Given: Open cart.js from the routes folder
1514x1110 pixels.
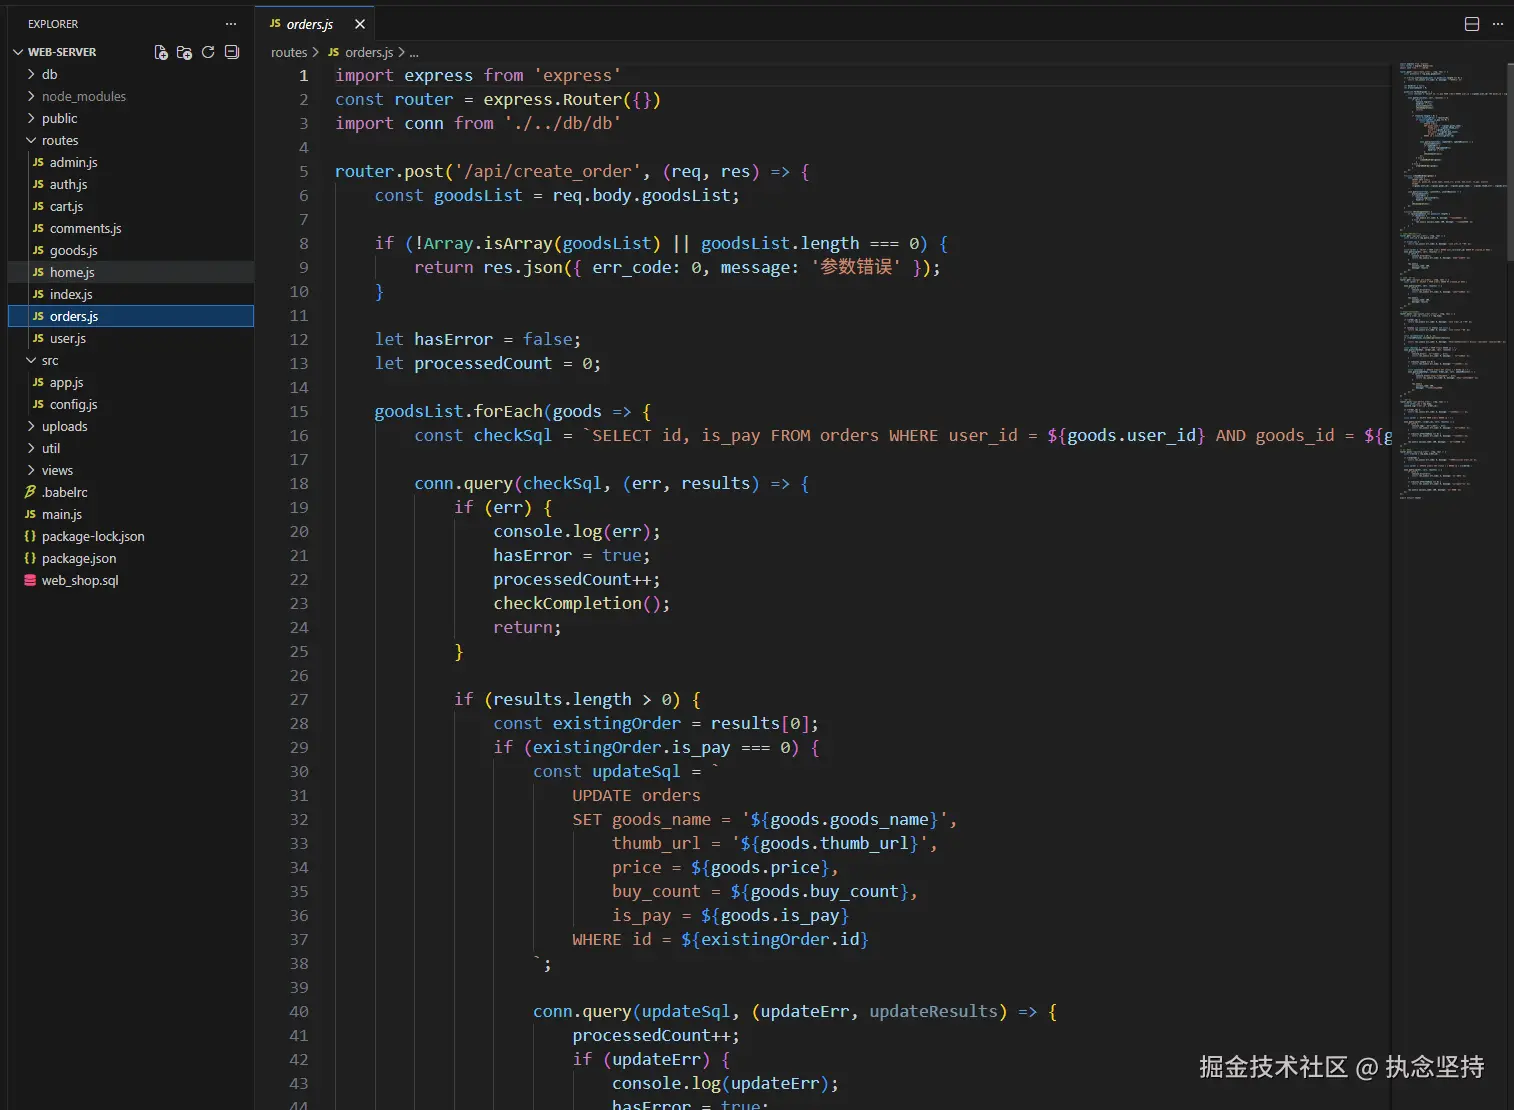Looking at the screenshot, I should [66, 206].
